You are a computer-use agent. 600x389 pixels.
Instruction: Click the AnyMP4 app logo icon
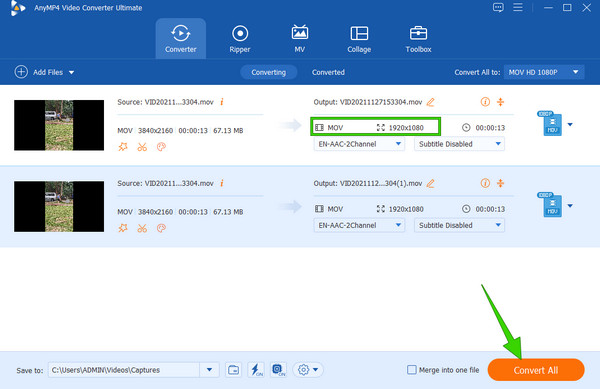[x=18, y=8]
